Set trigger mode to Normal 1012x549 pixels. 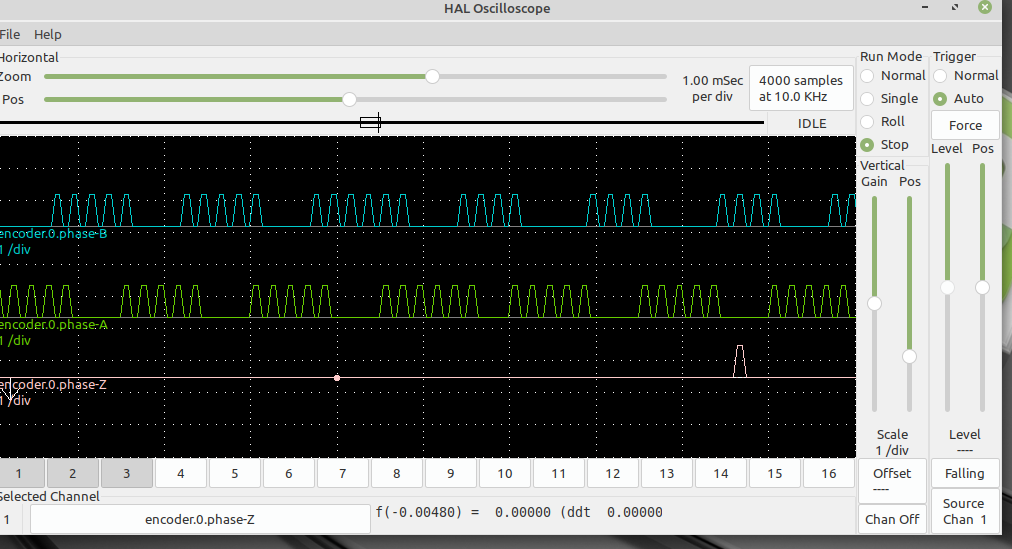click(x=940, y=76)
